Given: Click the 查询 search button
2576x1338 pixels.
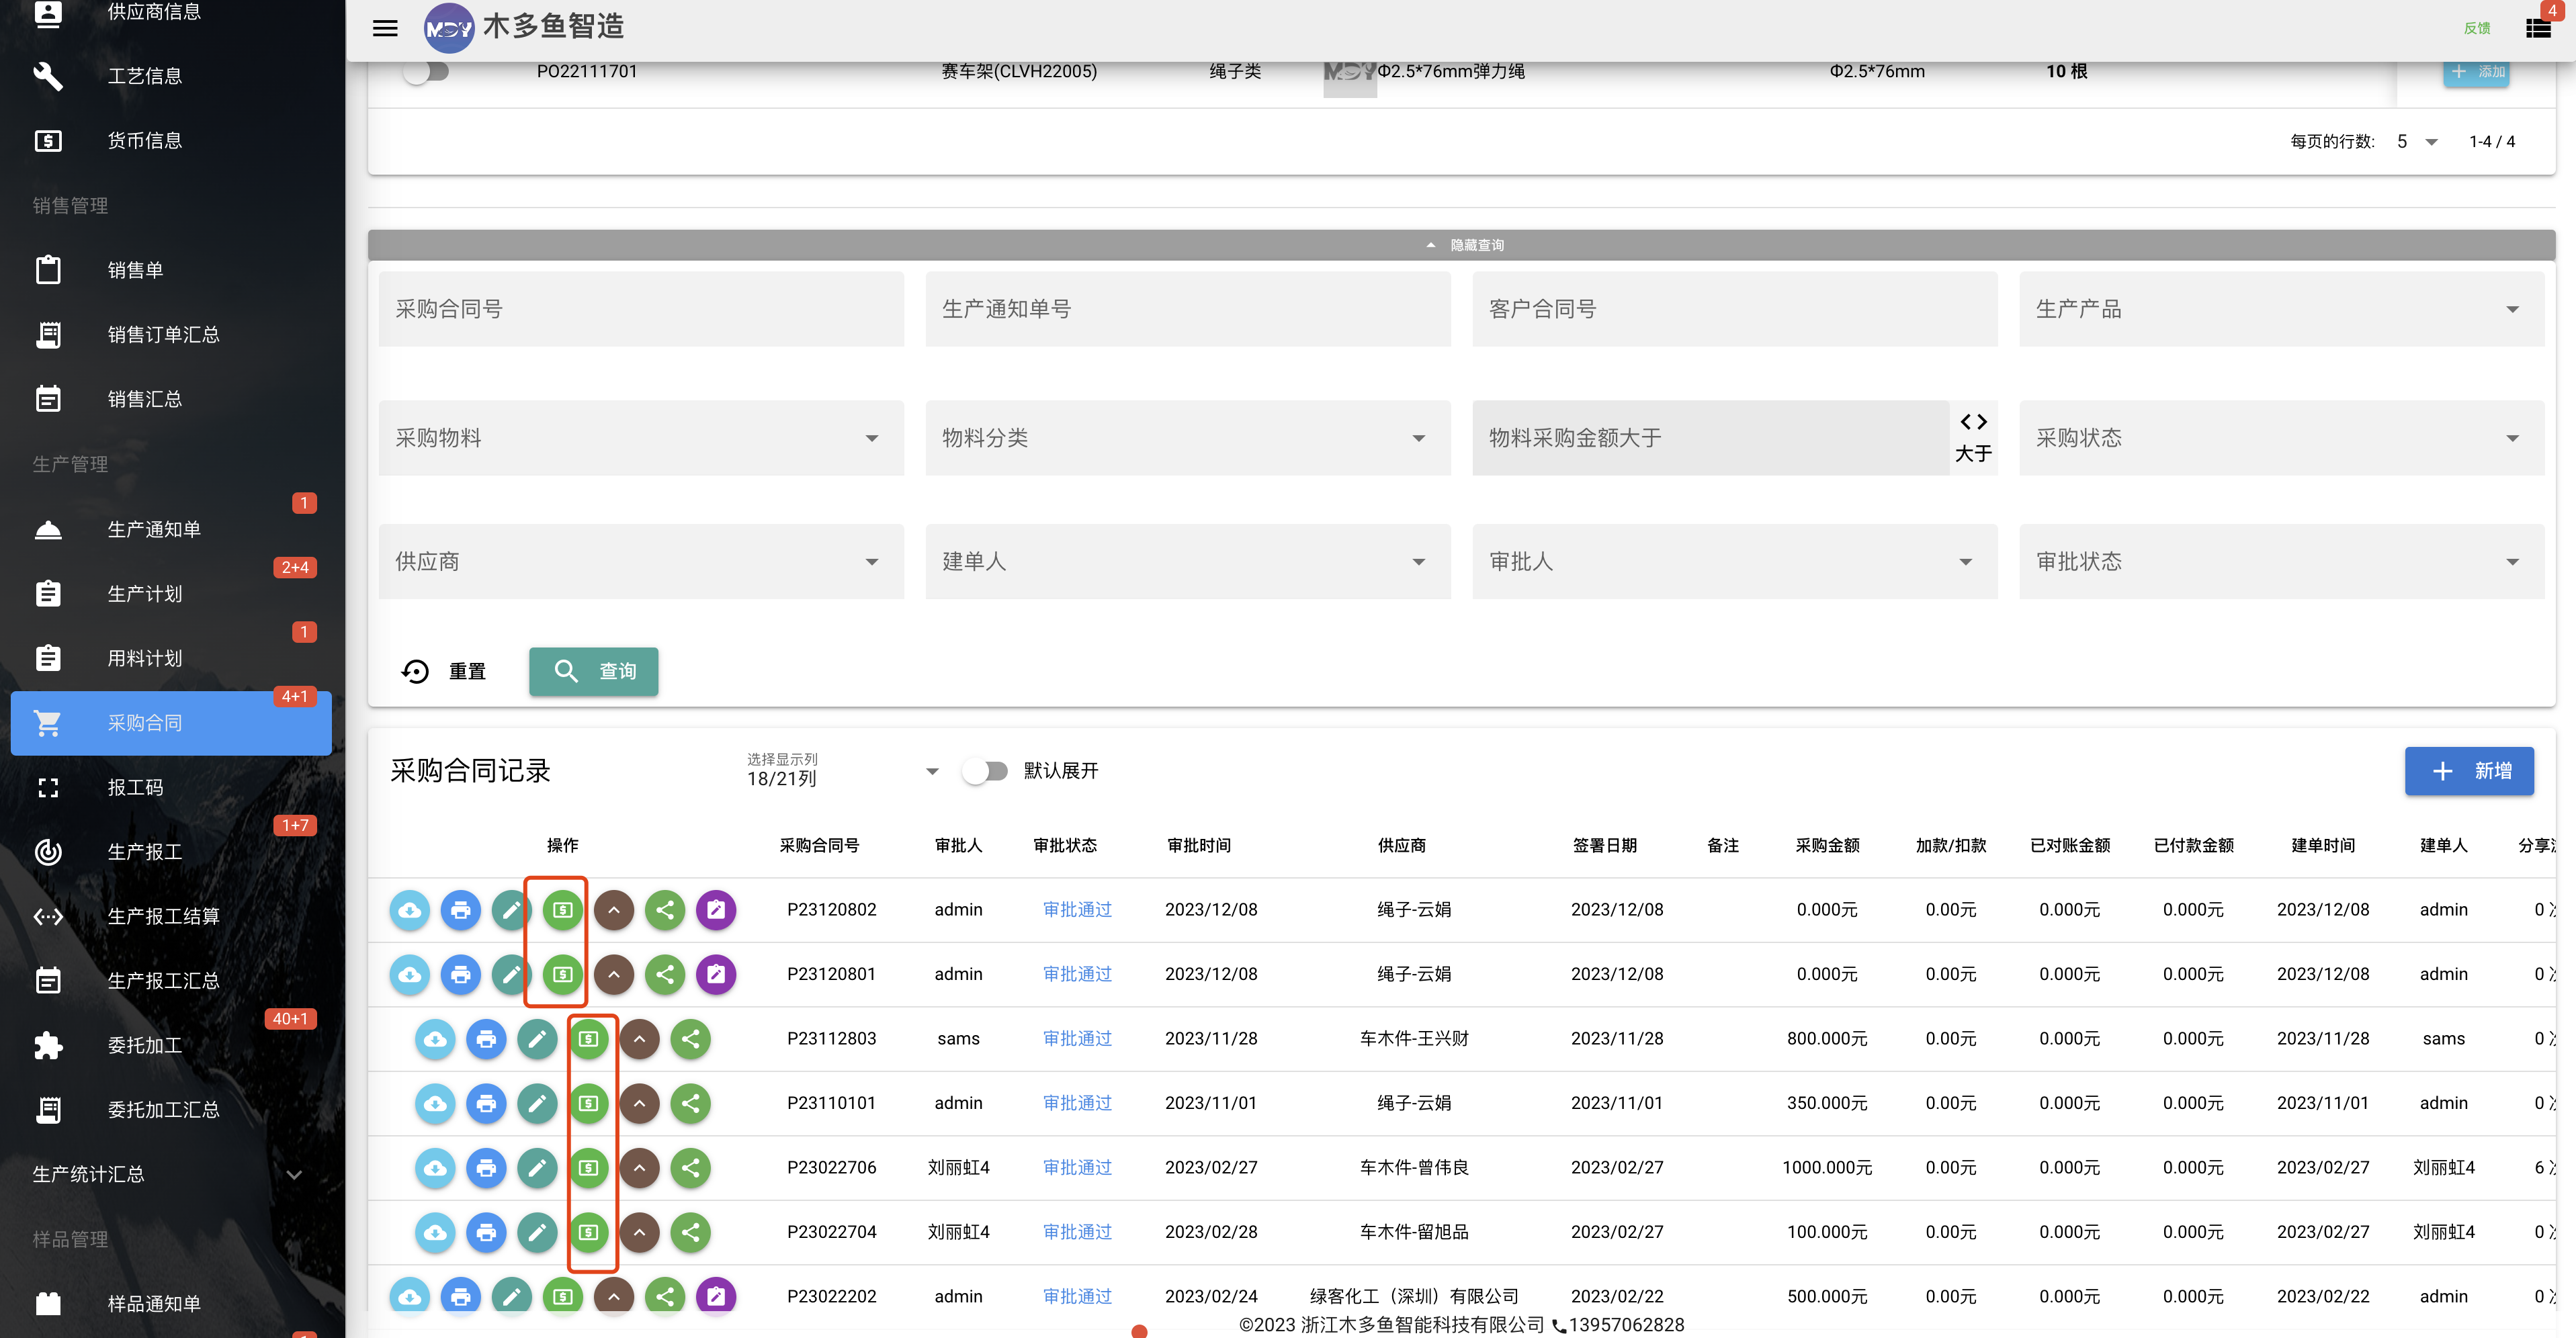Looking at the screenshot, I should [594, 672].
